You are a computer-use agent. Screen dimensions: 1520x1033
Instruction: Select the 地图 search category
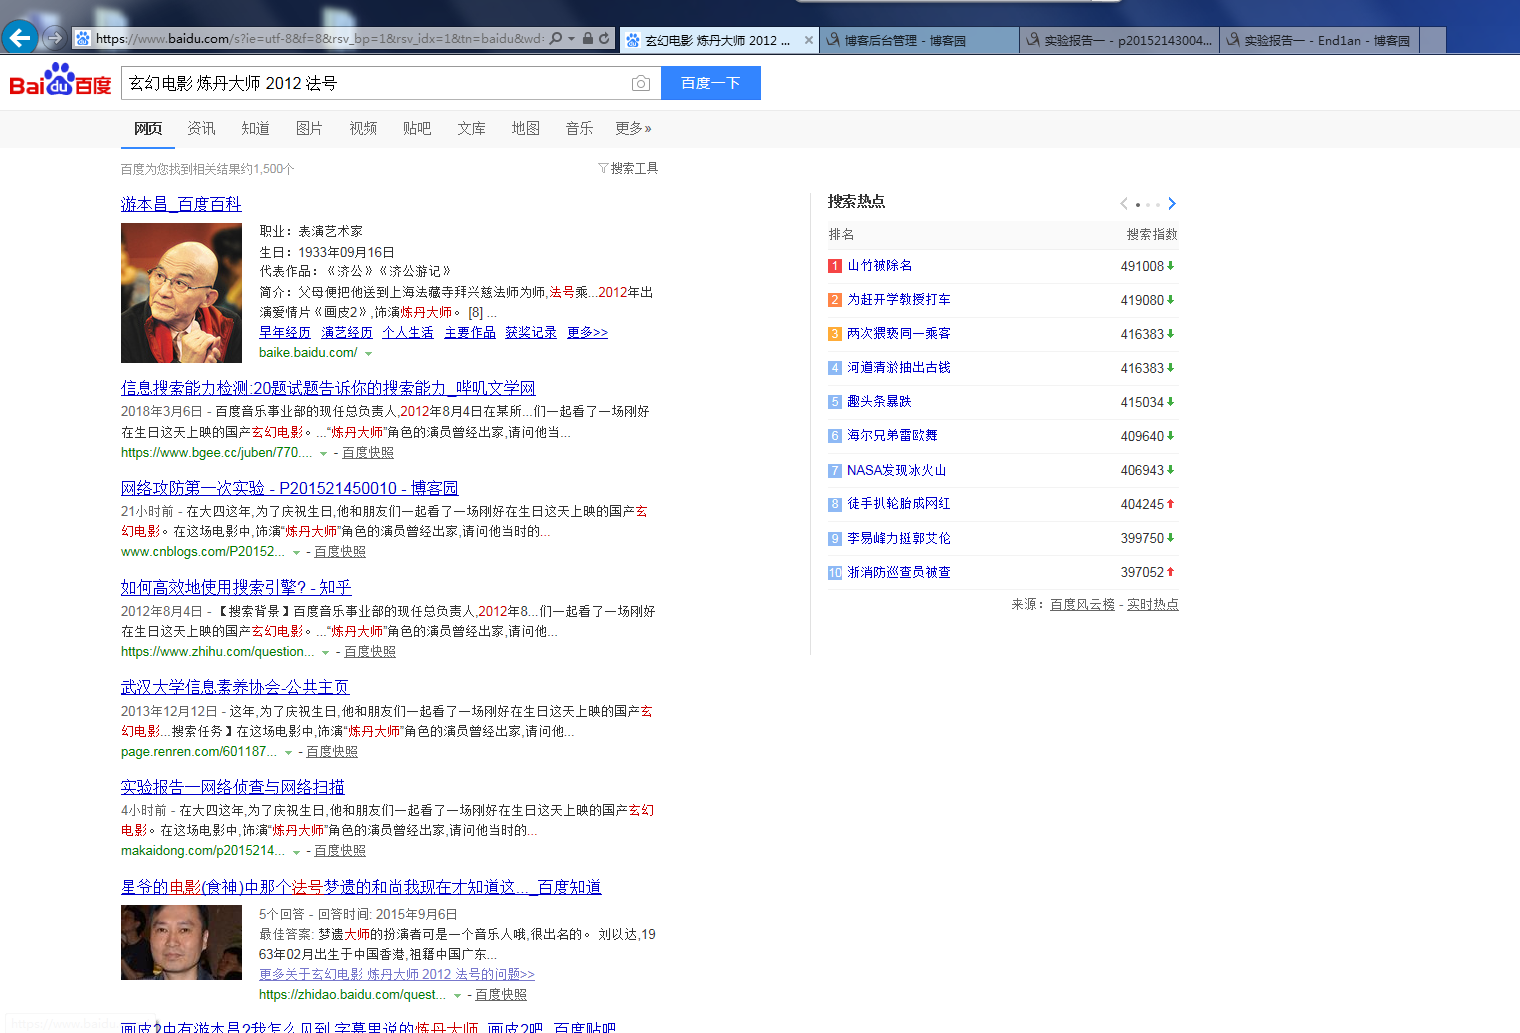[525, 128]
